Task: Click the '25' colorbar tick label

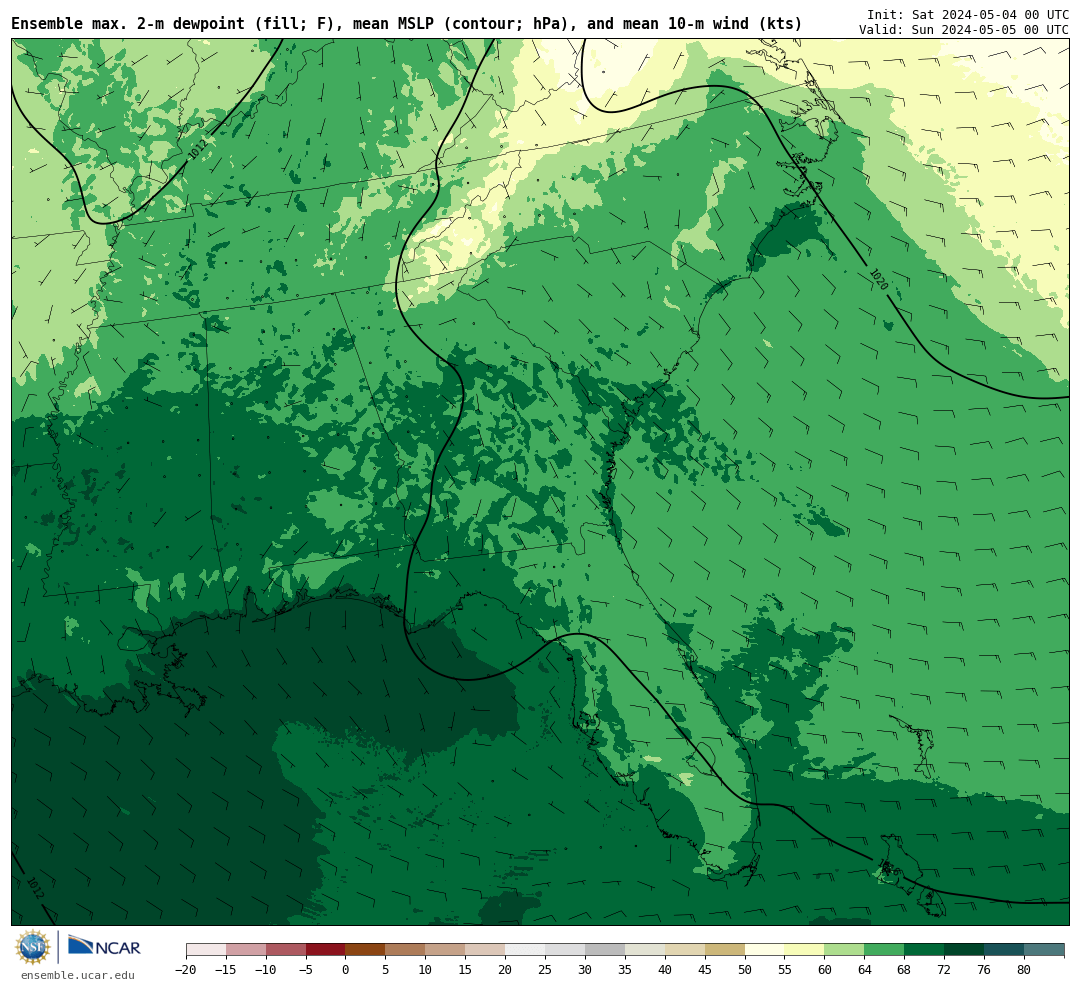Action: point(546,970)
